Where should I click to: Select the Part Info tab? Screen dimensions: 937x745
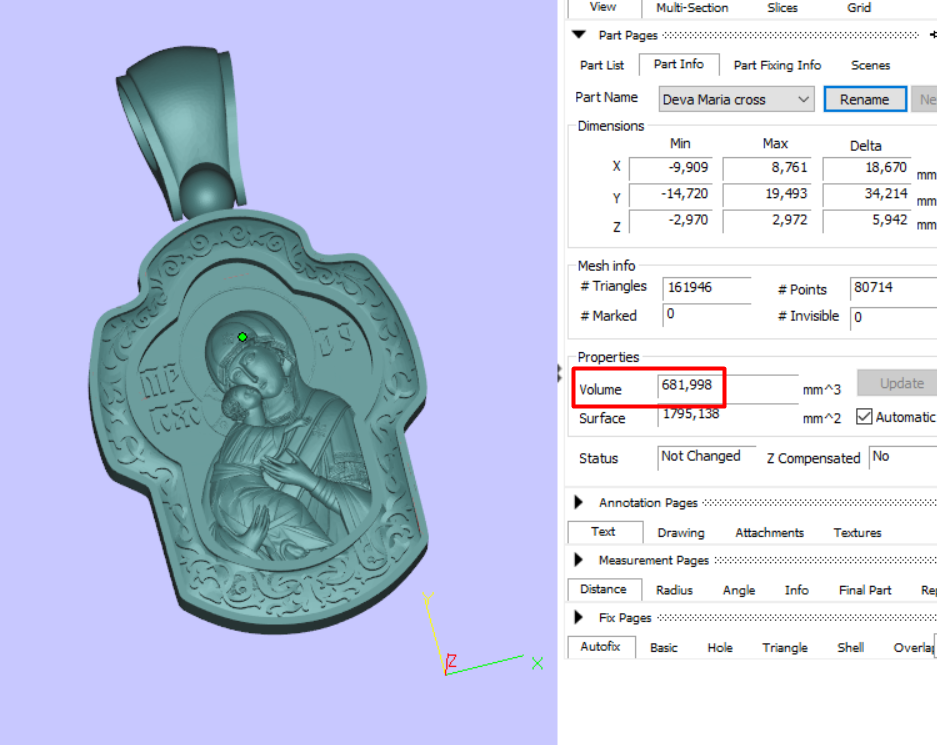point(678,65)
